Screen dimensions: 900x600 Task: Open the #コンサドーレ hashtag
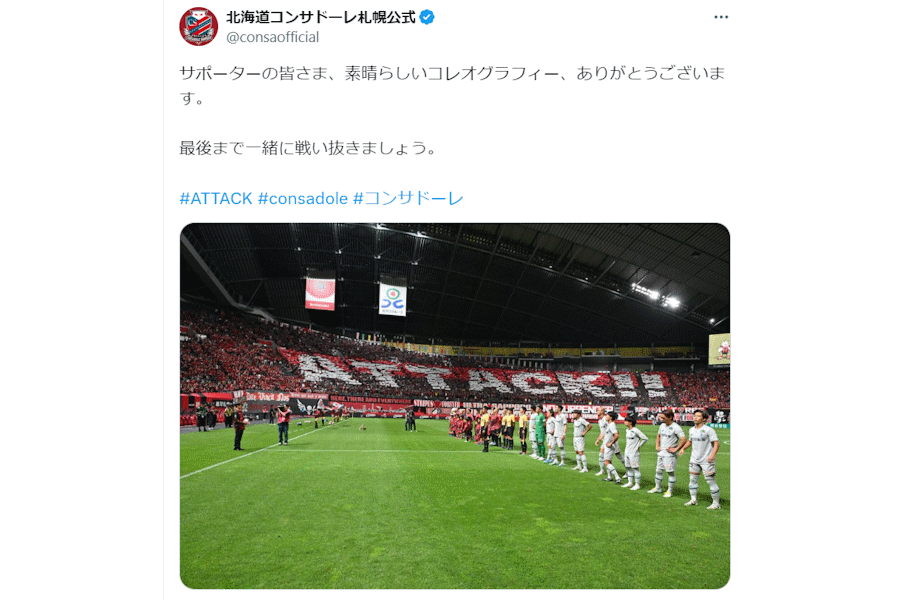tap(408, 199)
